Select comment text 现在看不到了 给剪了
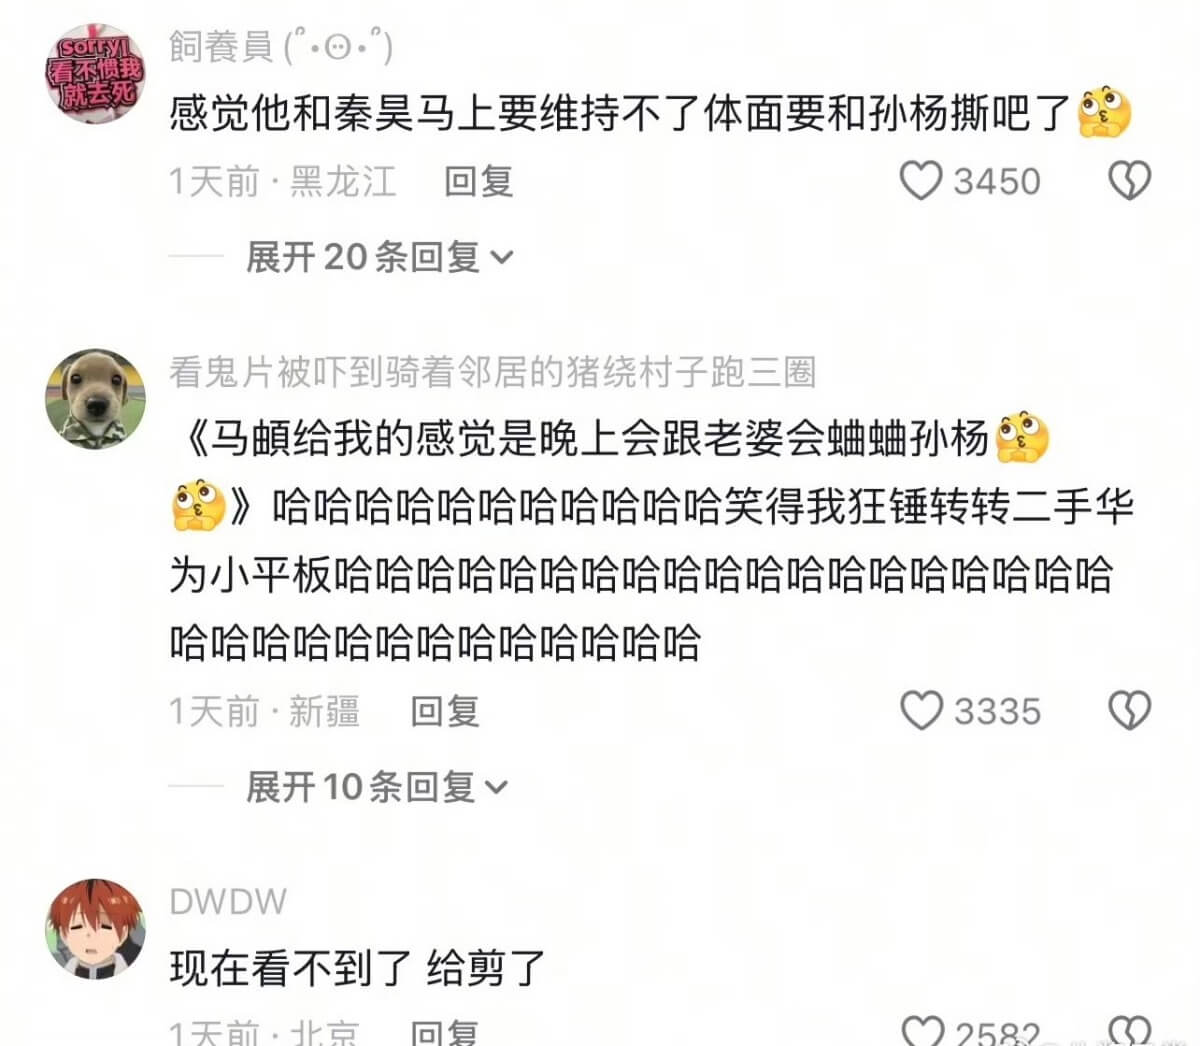This screenshot has height=1046, width=1200. (358, 967)
